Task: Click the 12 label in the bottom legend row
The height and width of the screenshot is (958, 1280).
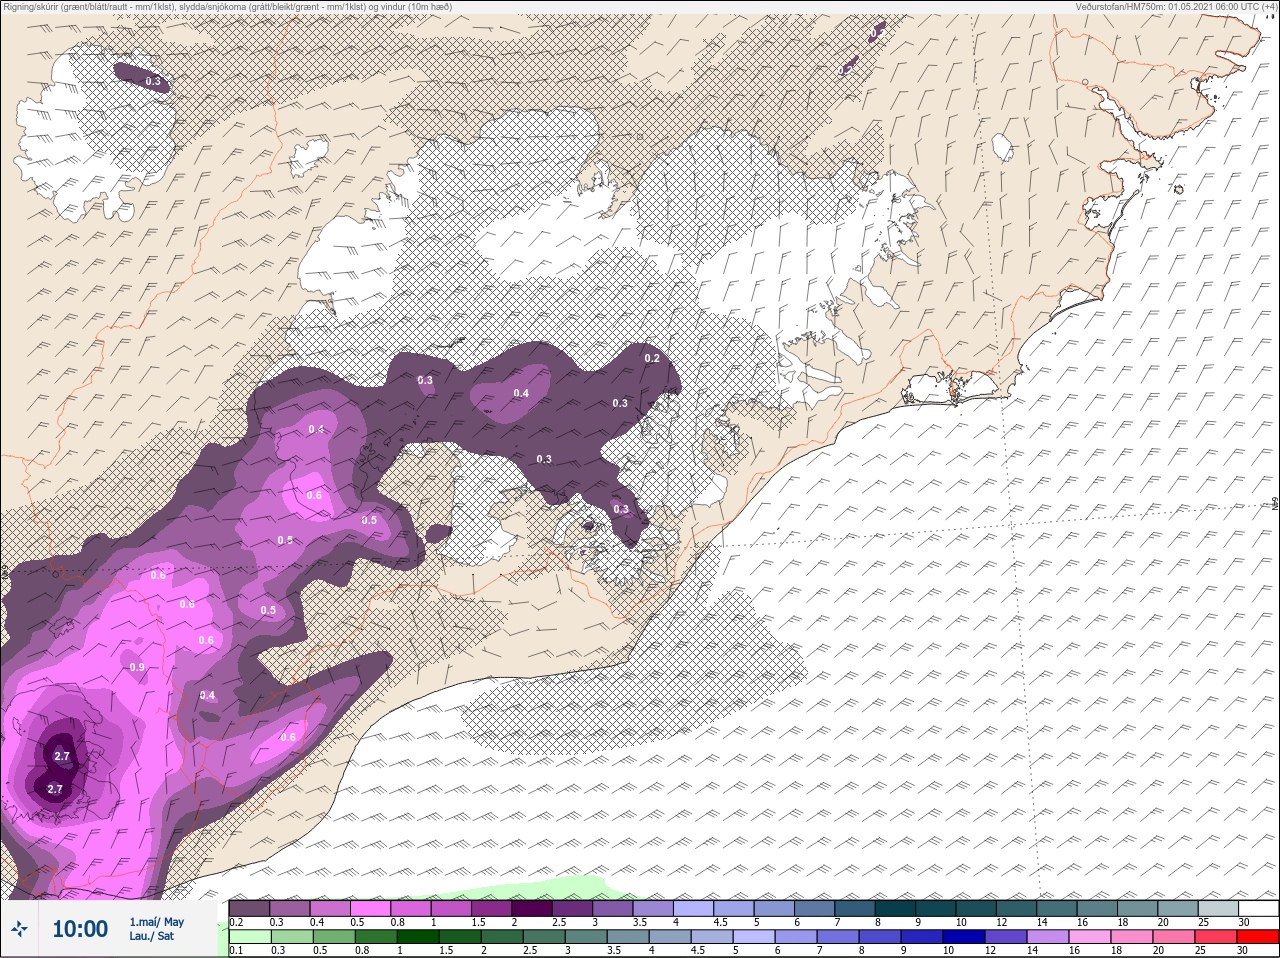Action: point(990,950)
